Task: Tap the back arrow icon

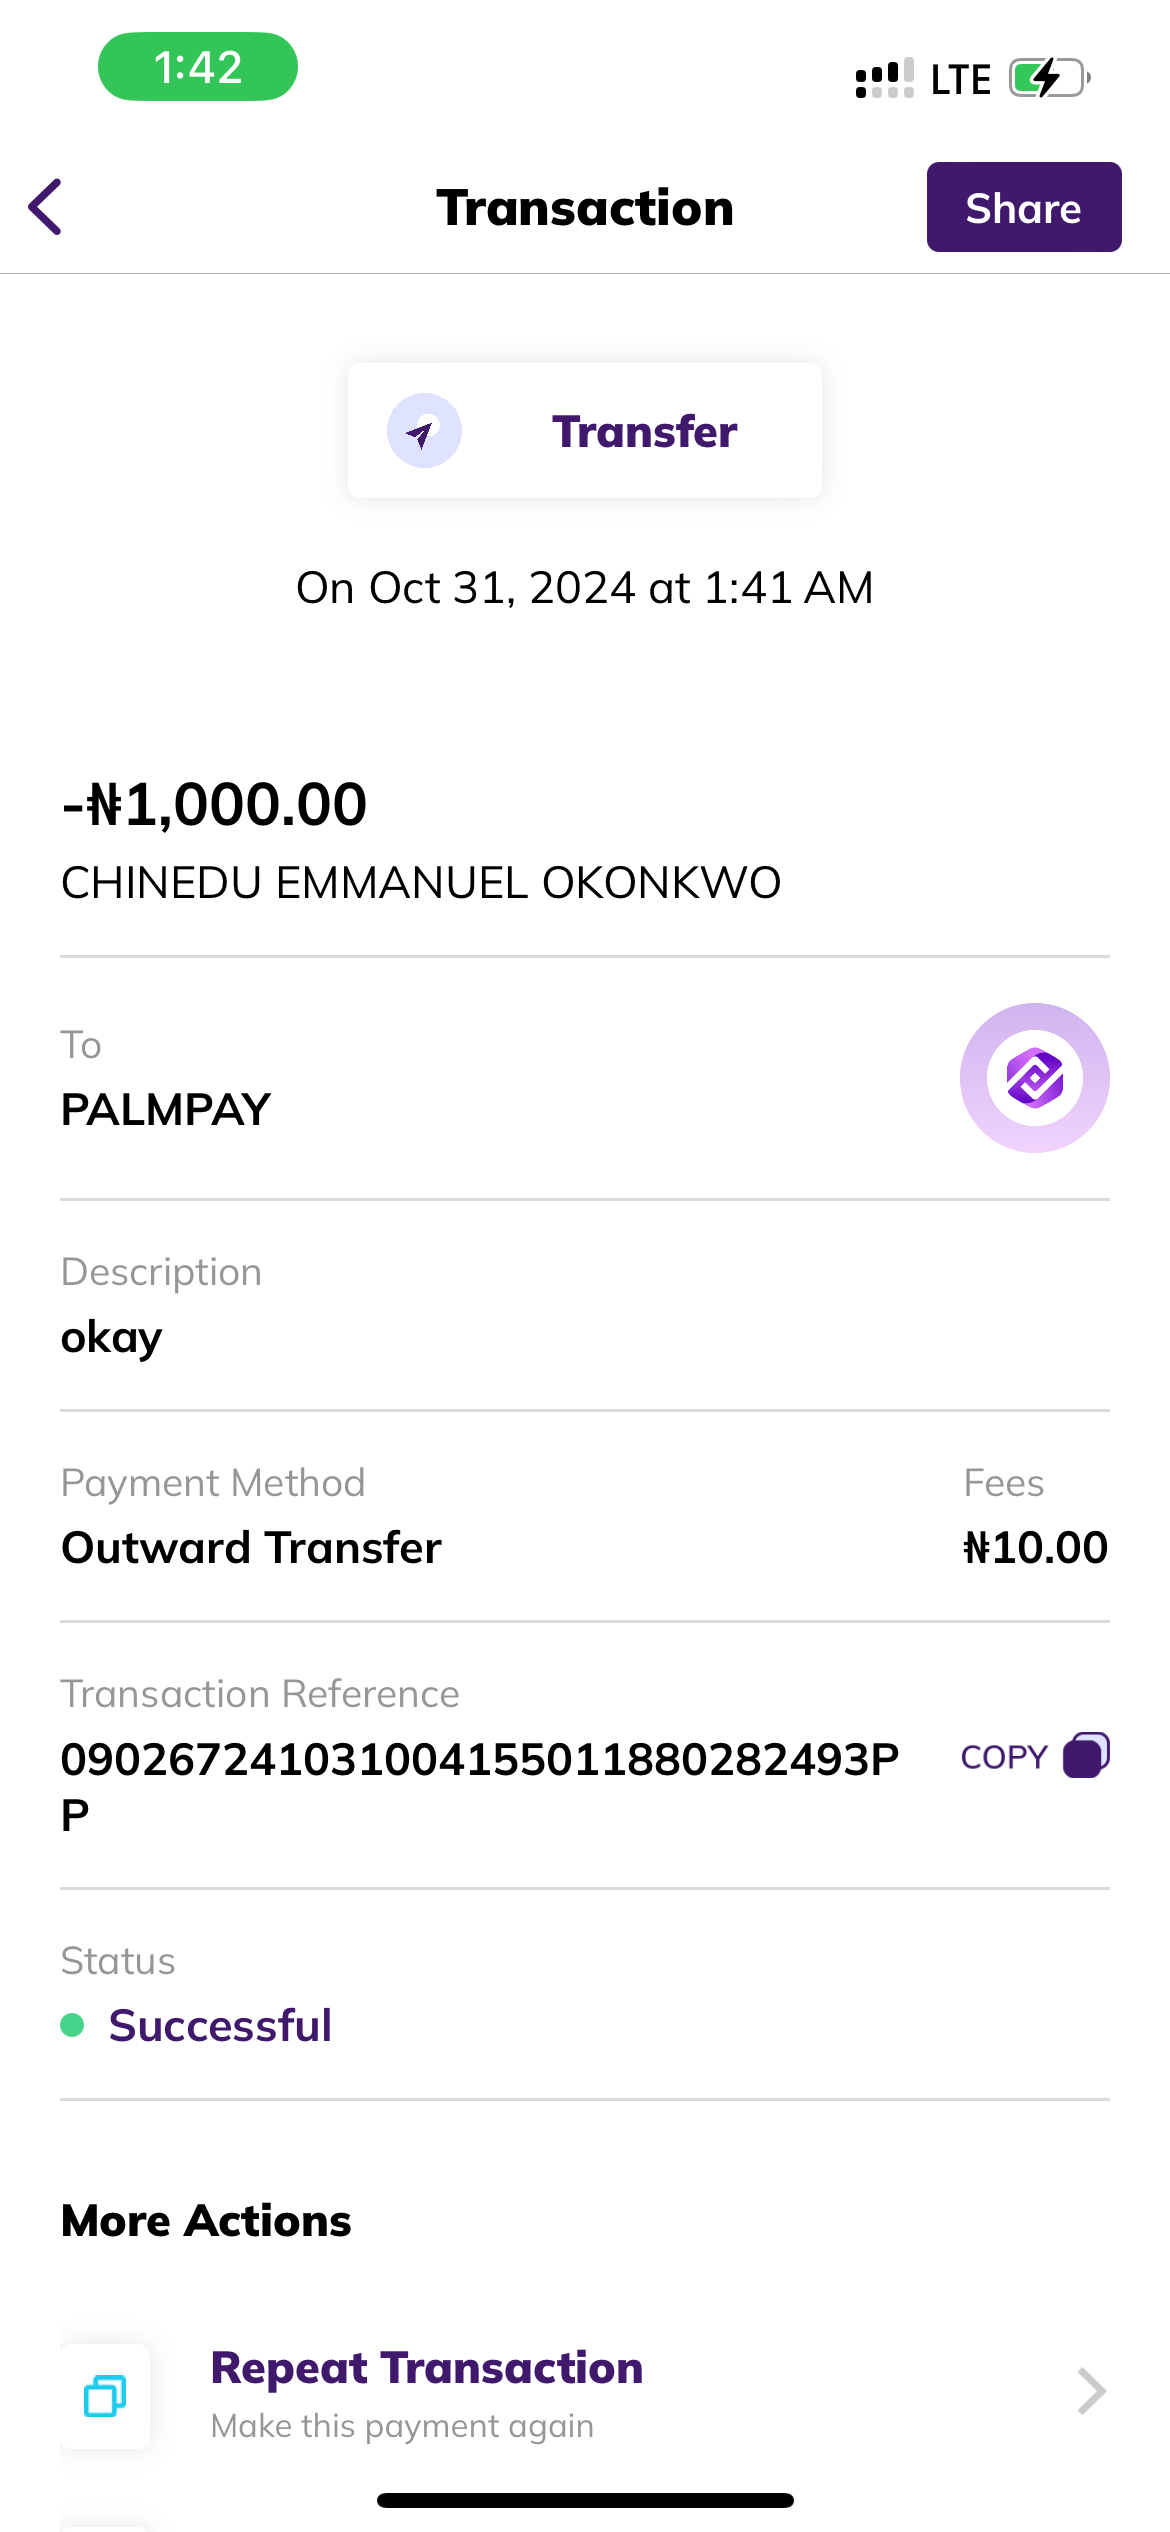Action: 46,207
